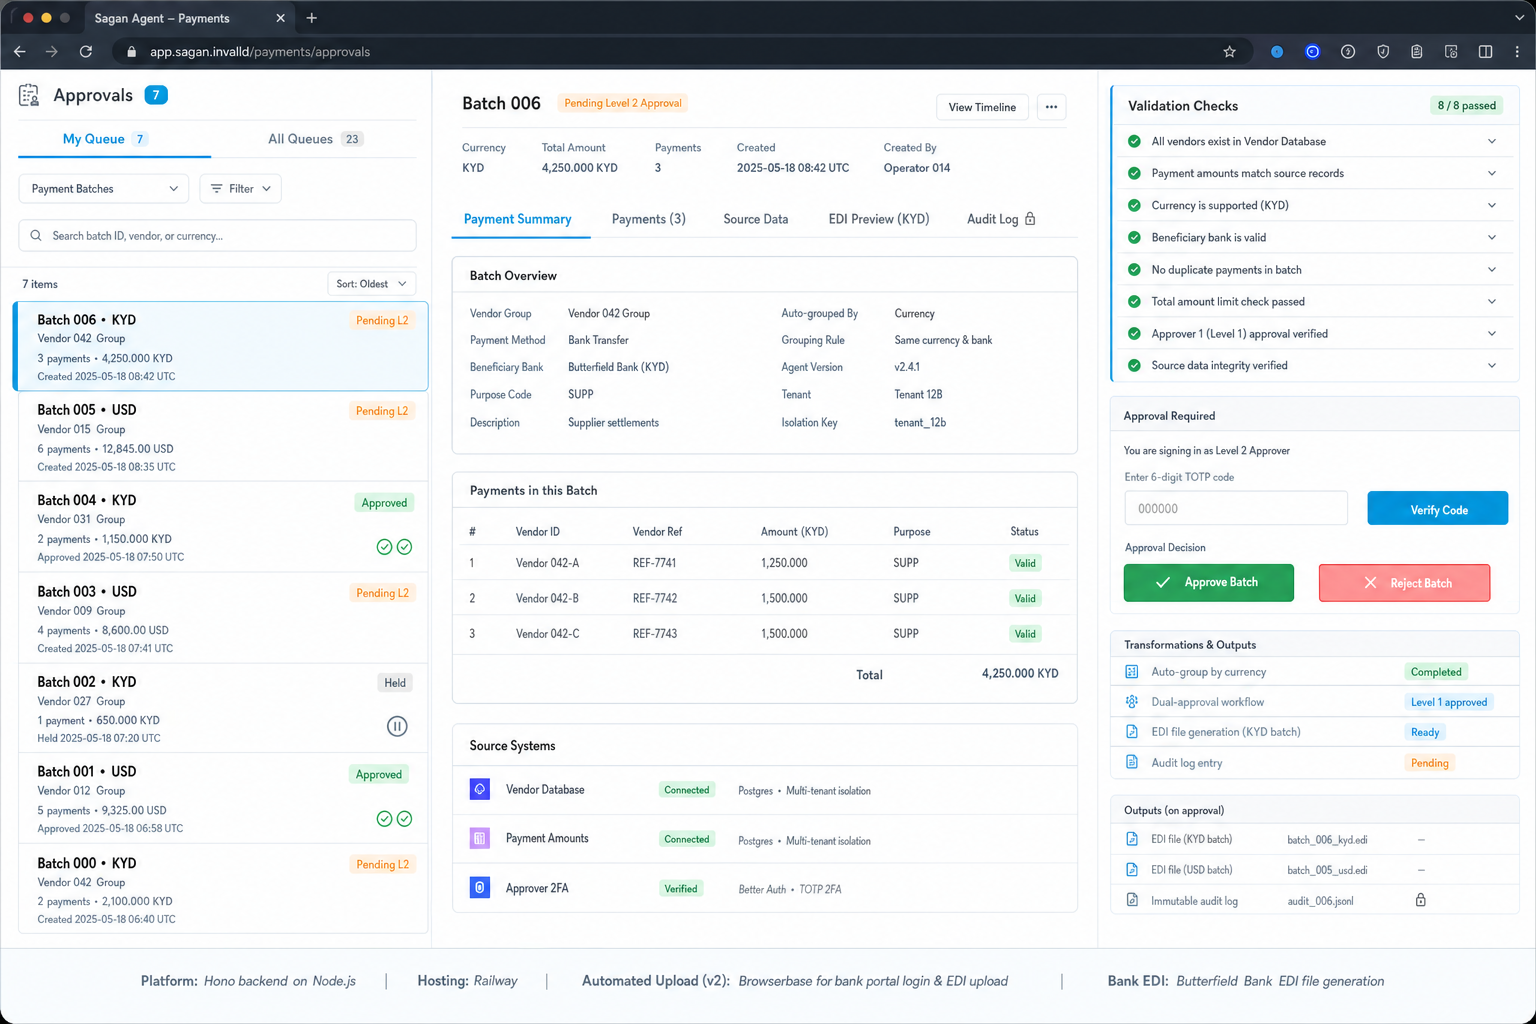Click the EDI file (USD batch) output icon
The image size is (1536, 1024).
[x=1132, y=870]
